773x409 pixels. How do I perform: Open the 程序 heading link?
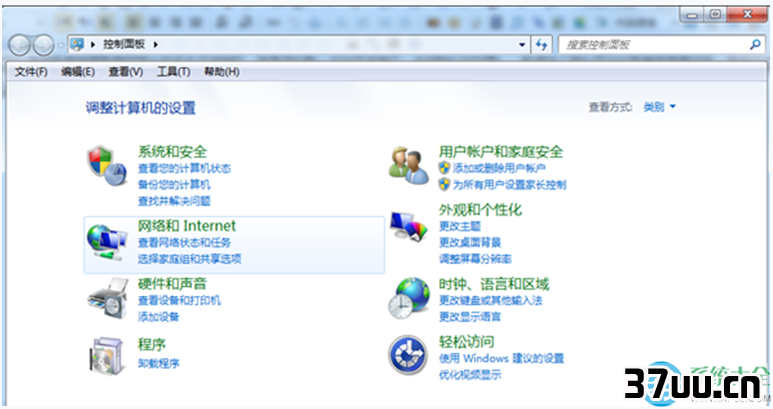(152, 344)
